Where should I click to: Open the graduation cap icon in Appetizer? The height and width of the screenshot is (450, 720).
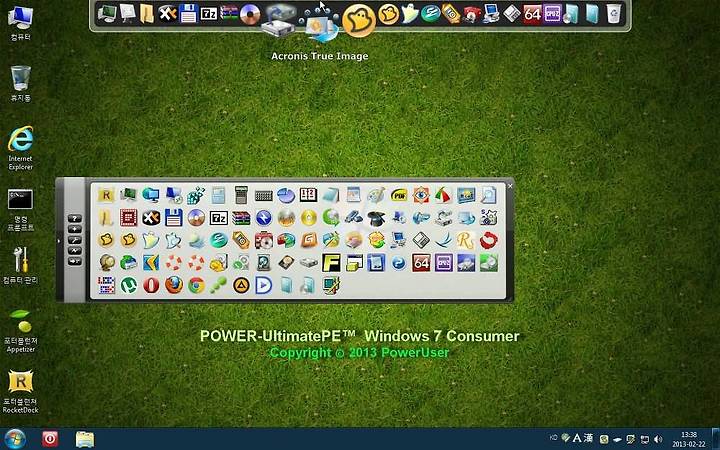click(x=376, y=218)
